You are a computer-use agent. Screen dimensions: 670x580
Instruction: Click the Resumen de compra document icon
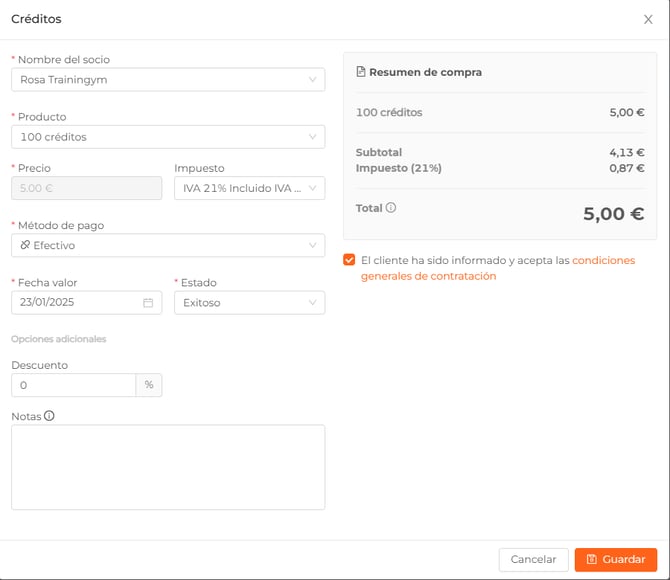(361, 72)
